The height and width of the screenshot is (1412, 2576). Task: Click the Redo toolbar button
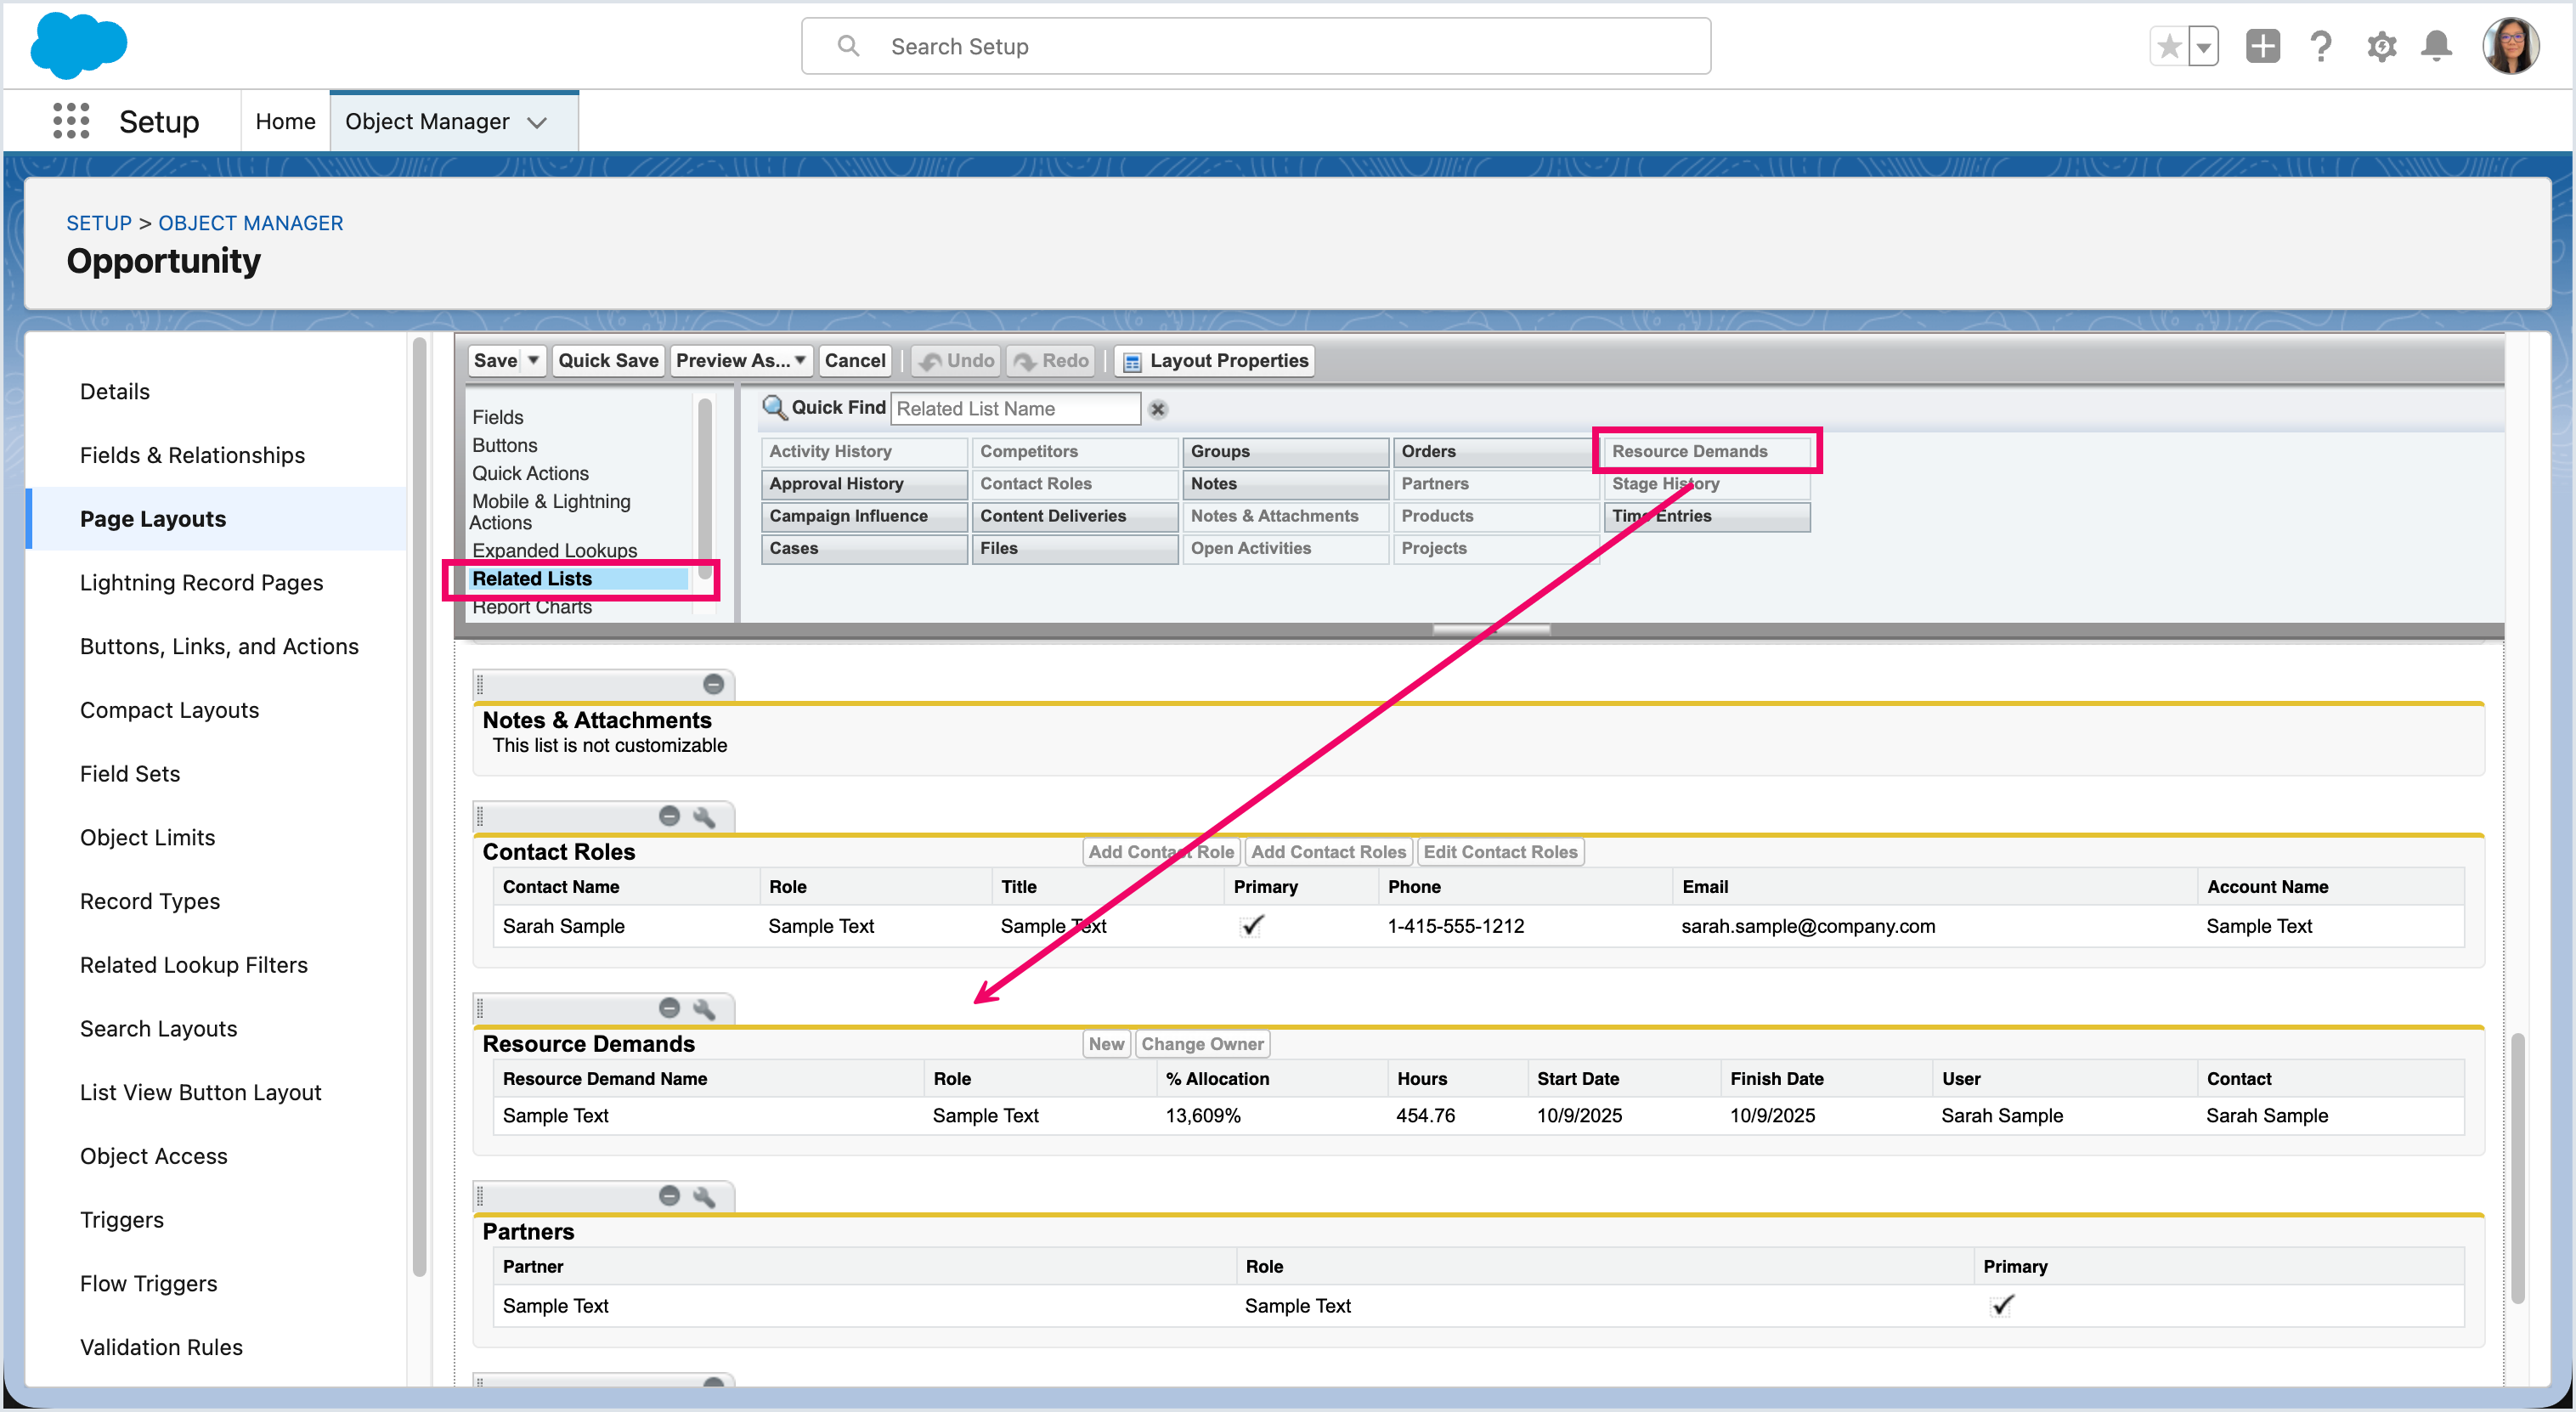pyautogui.click(x=1051, y=361)
